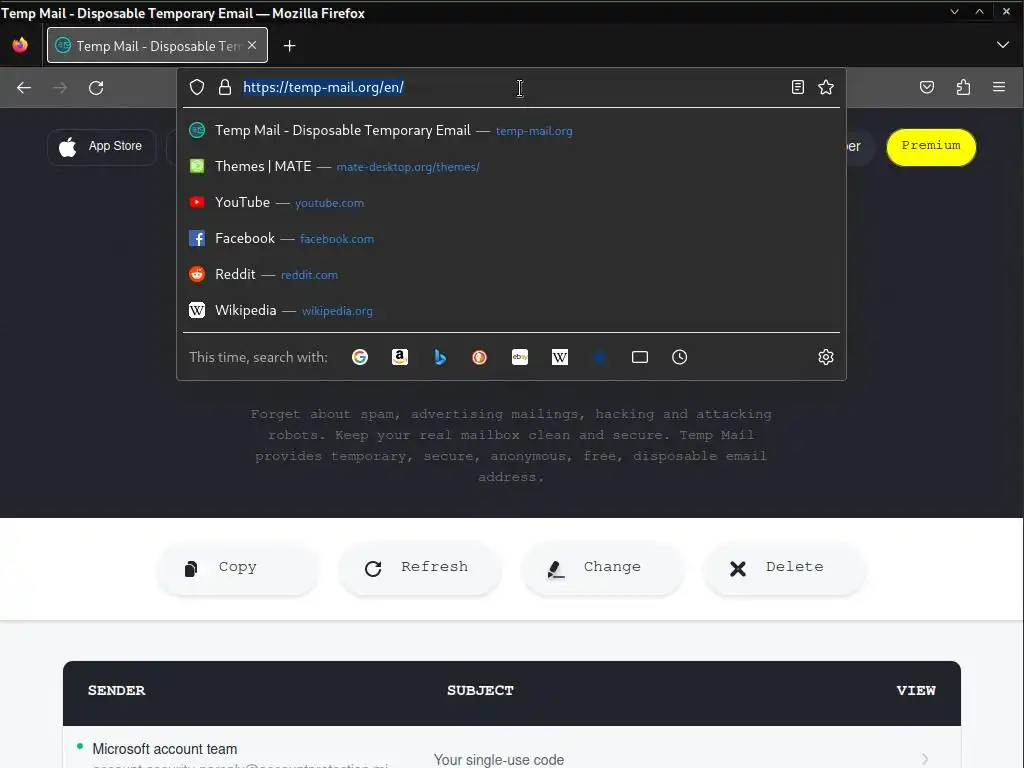Select Themes | MATE suggestion
Screen dimensions: 1024x768
click(511, 167)
